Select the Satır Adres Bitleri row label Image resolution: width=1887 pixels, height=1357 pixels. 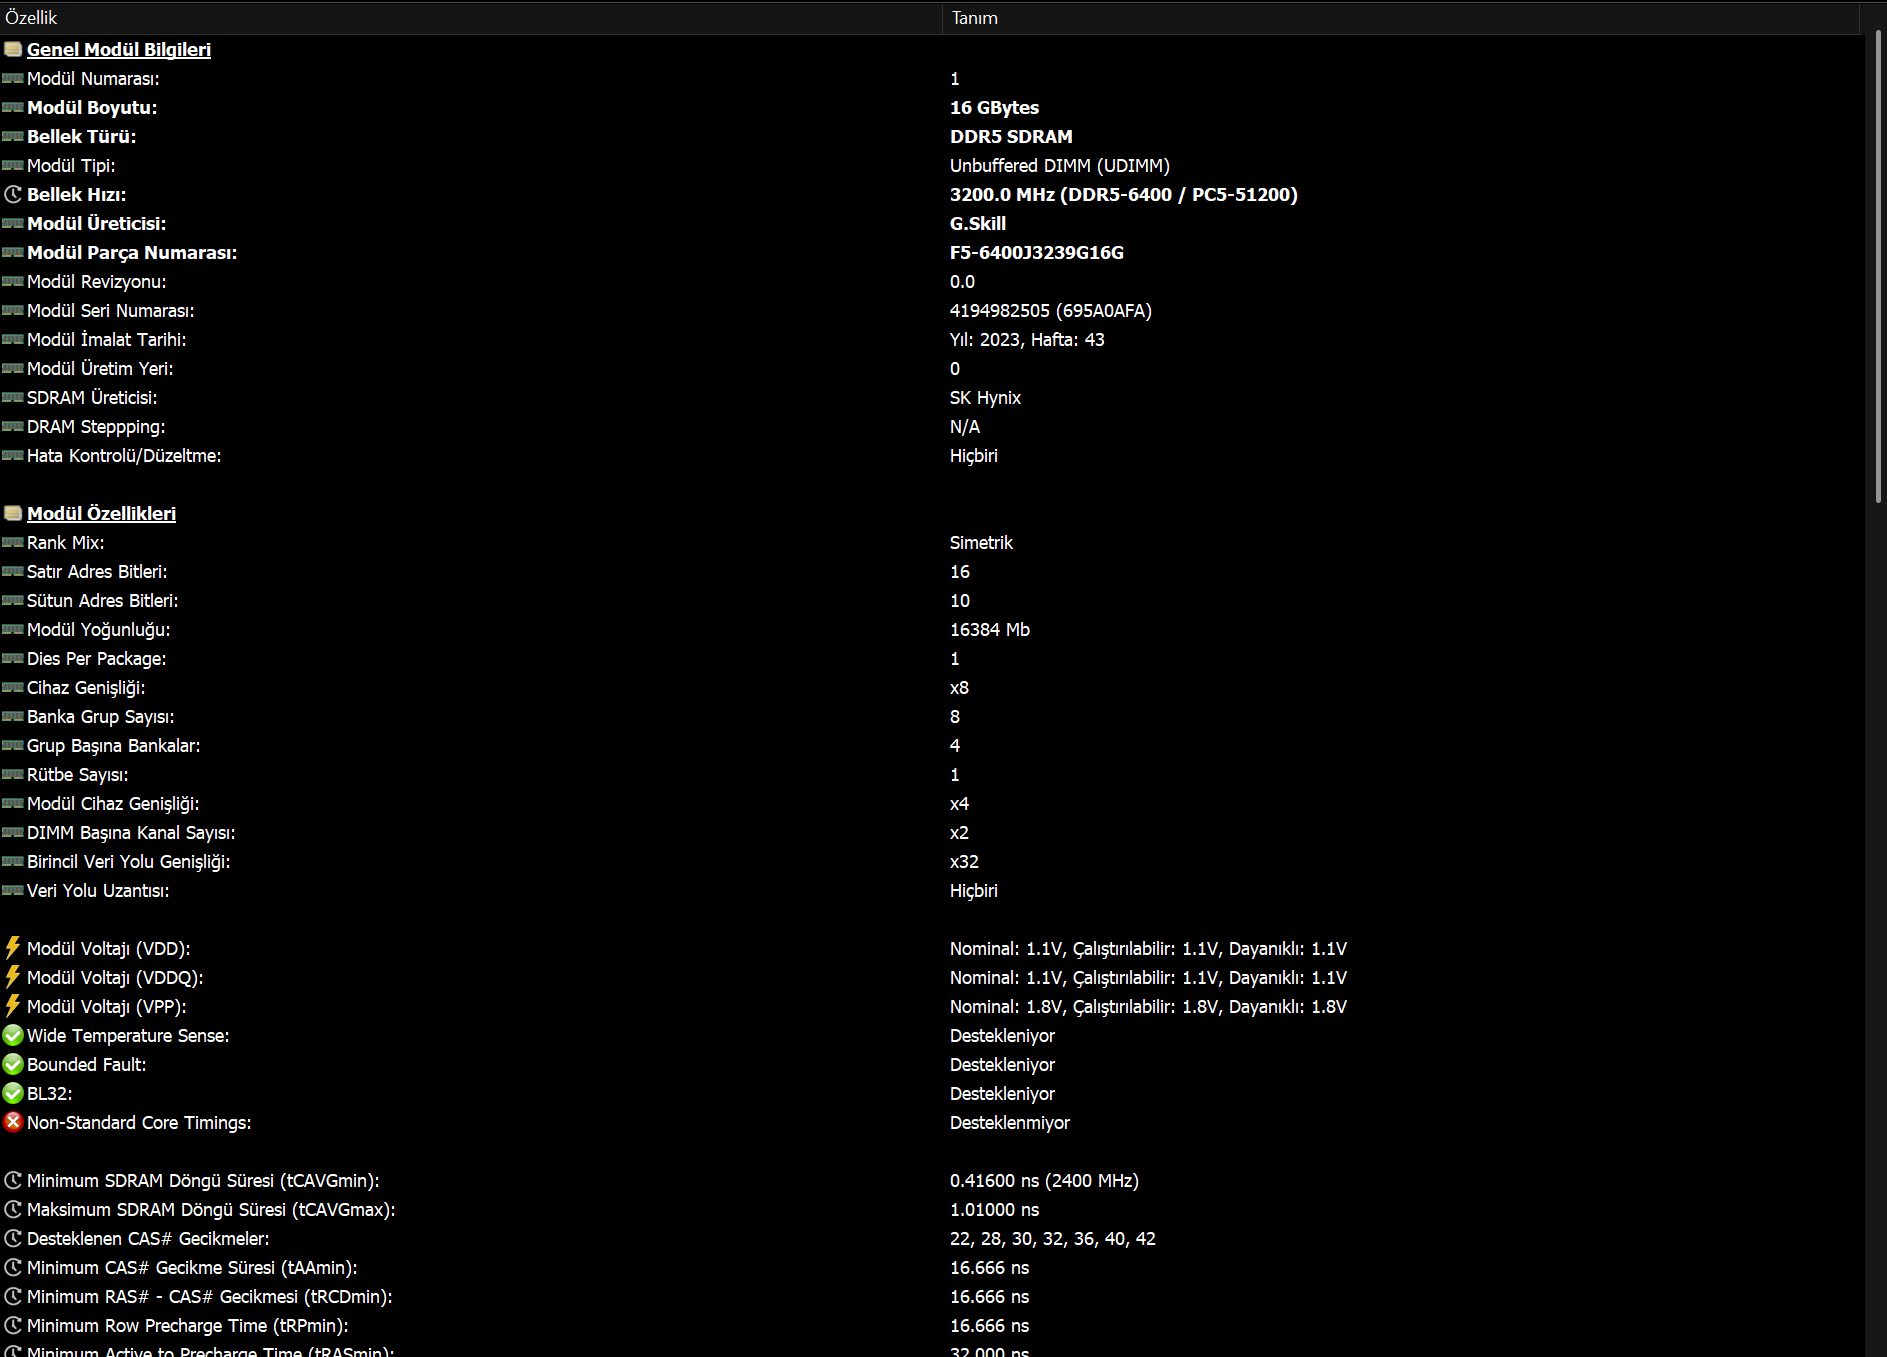tap(97, 571)
